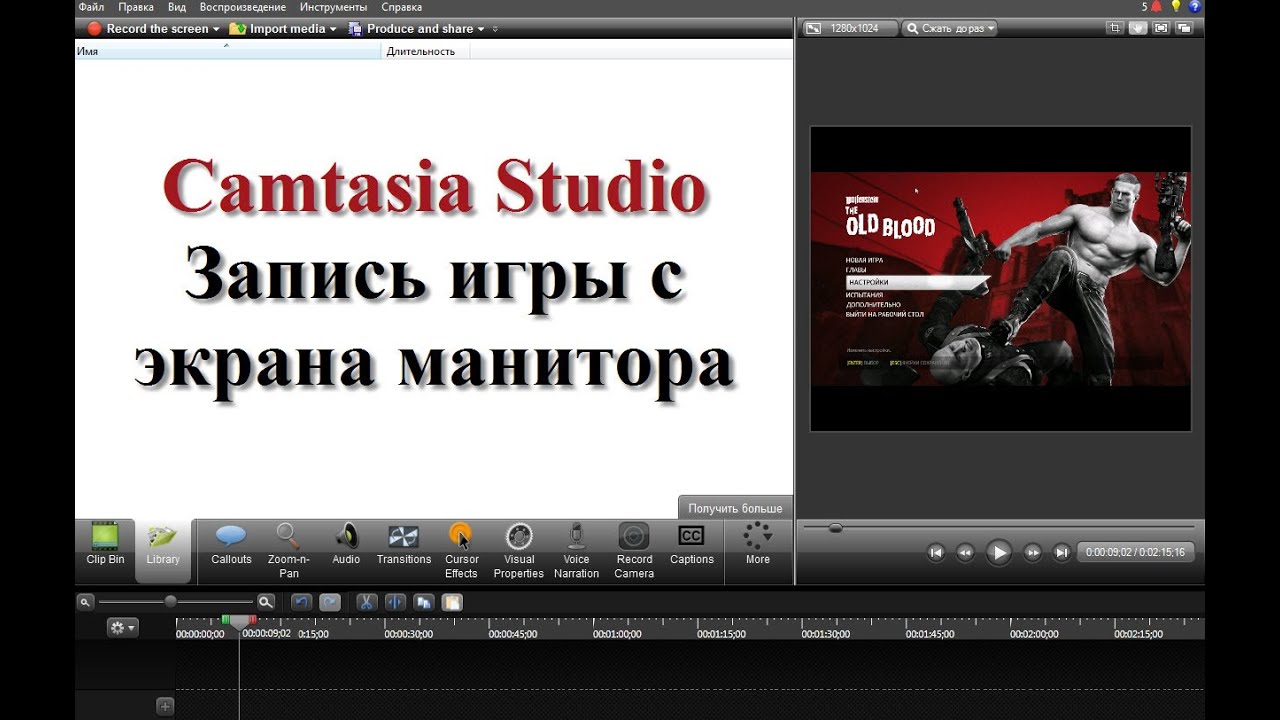Copy timeline selection
This screenshot has width=1280, height=720.
click(424, 602)
